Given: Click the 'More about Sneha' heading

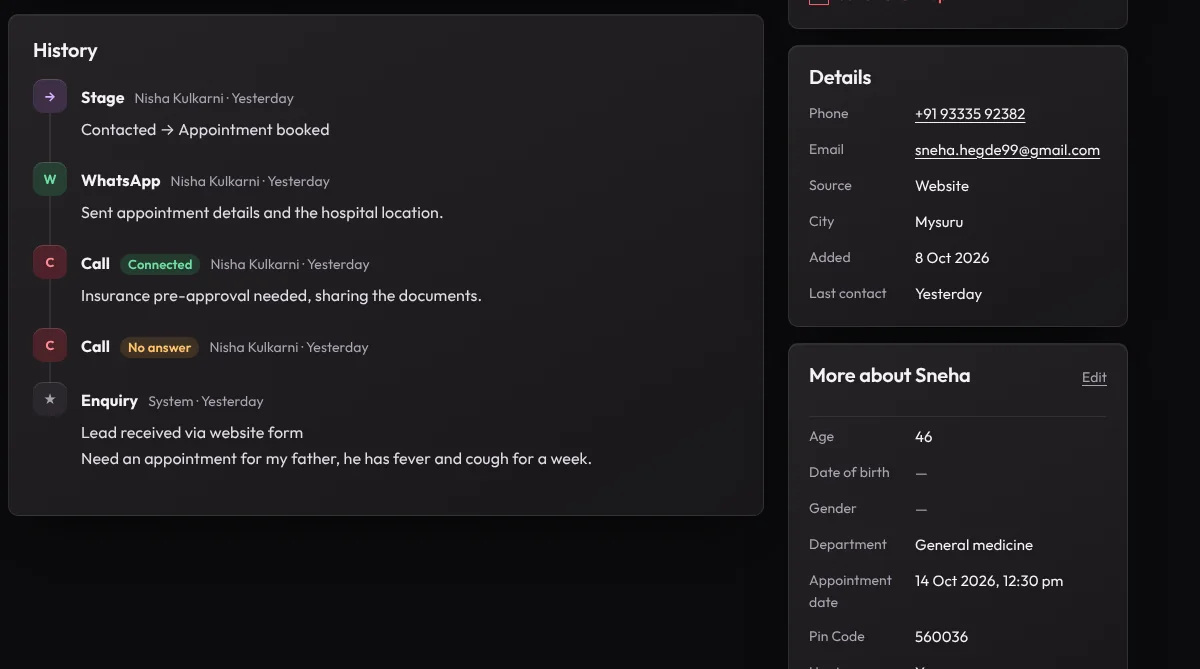Looking at the screenshot, I should [889, 376].
